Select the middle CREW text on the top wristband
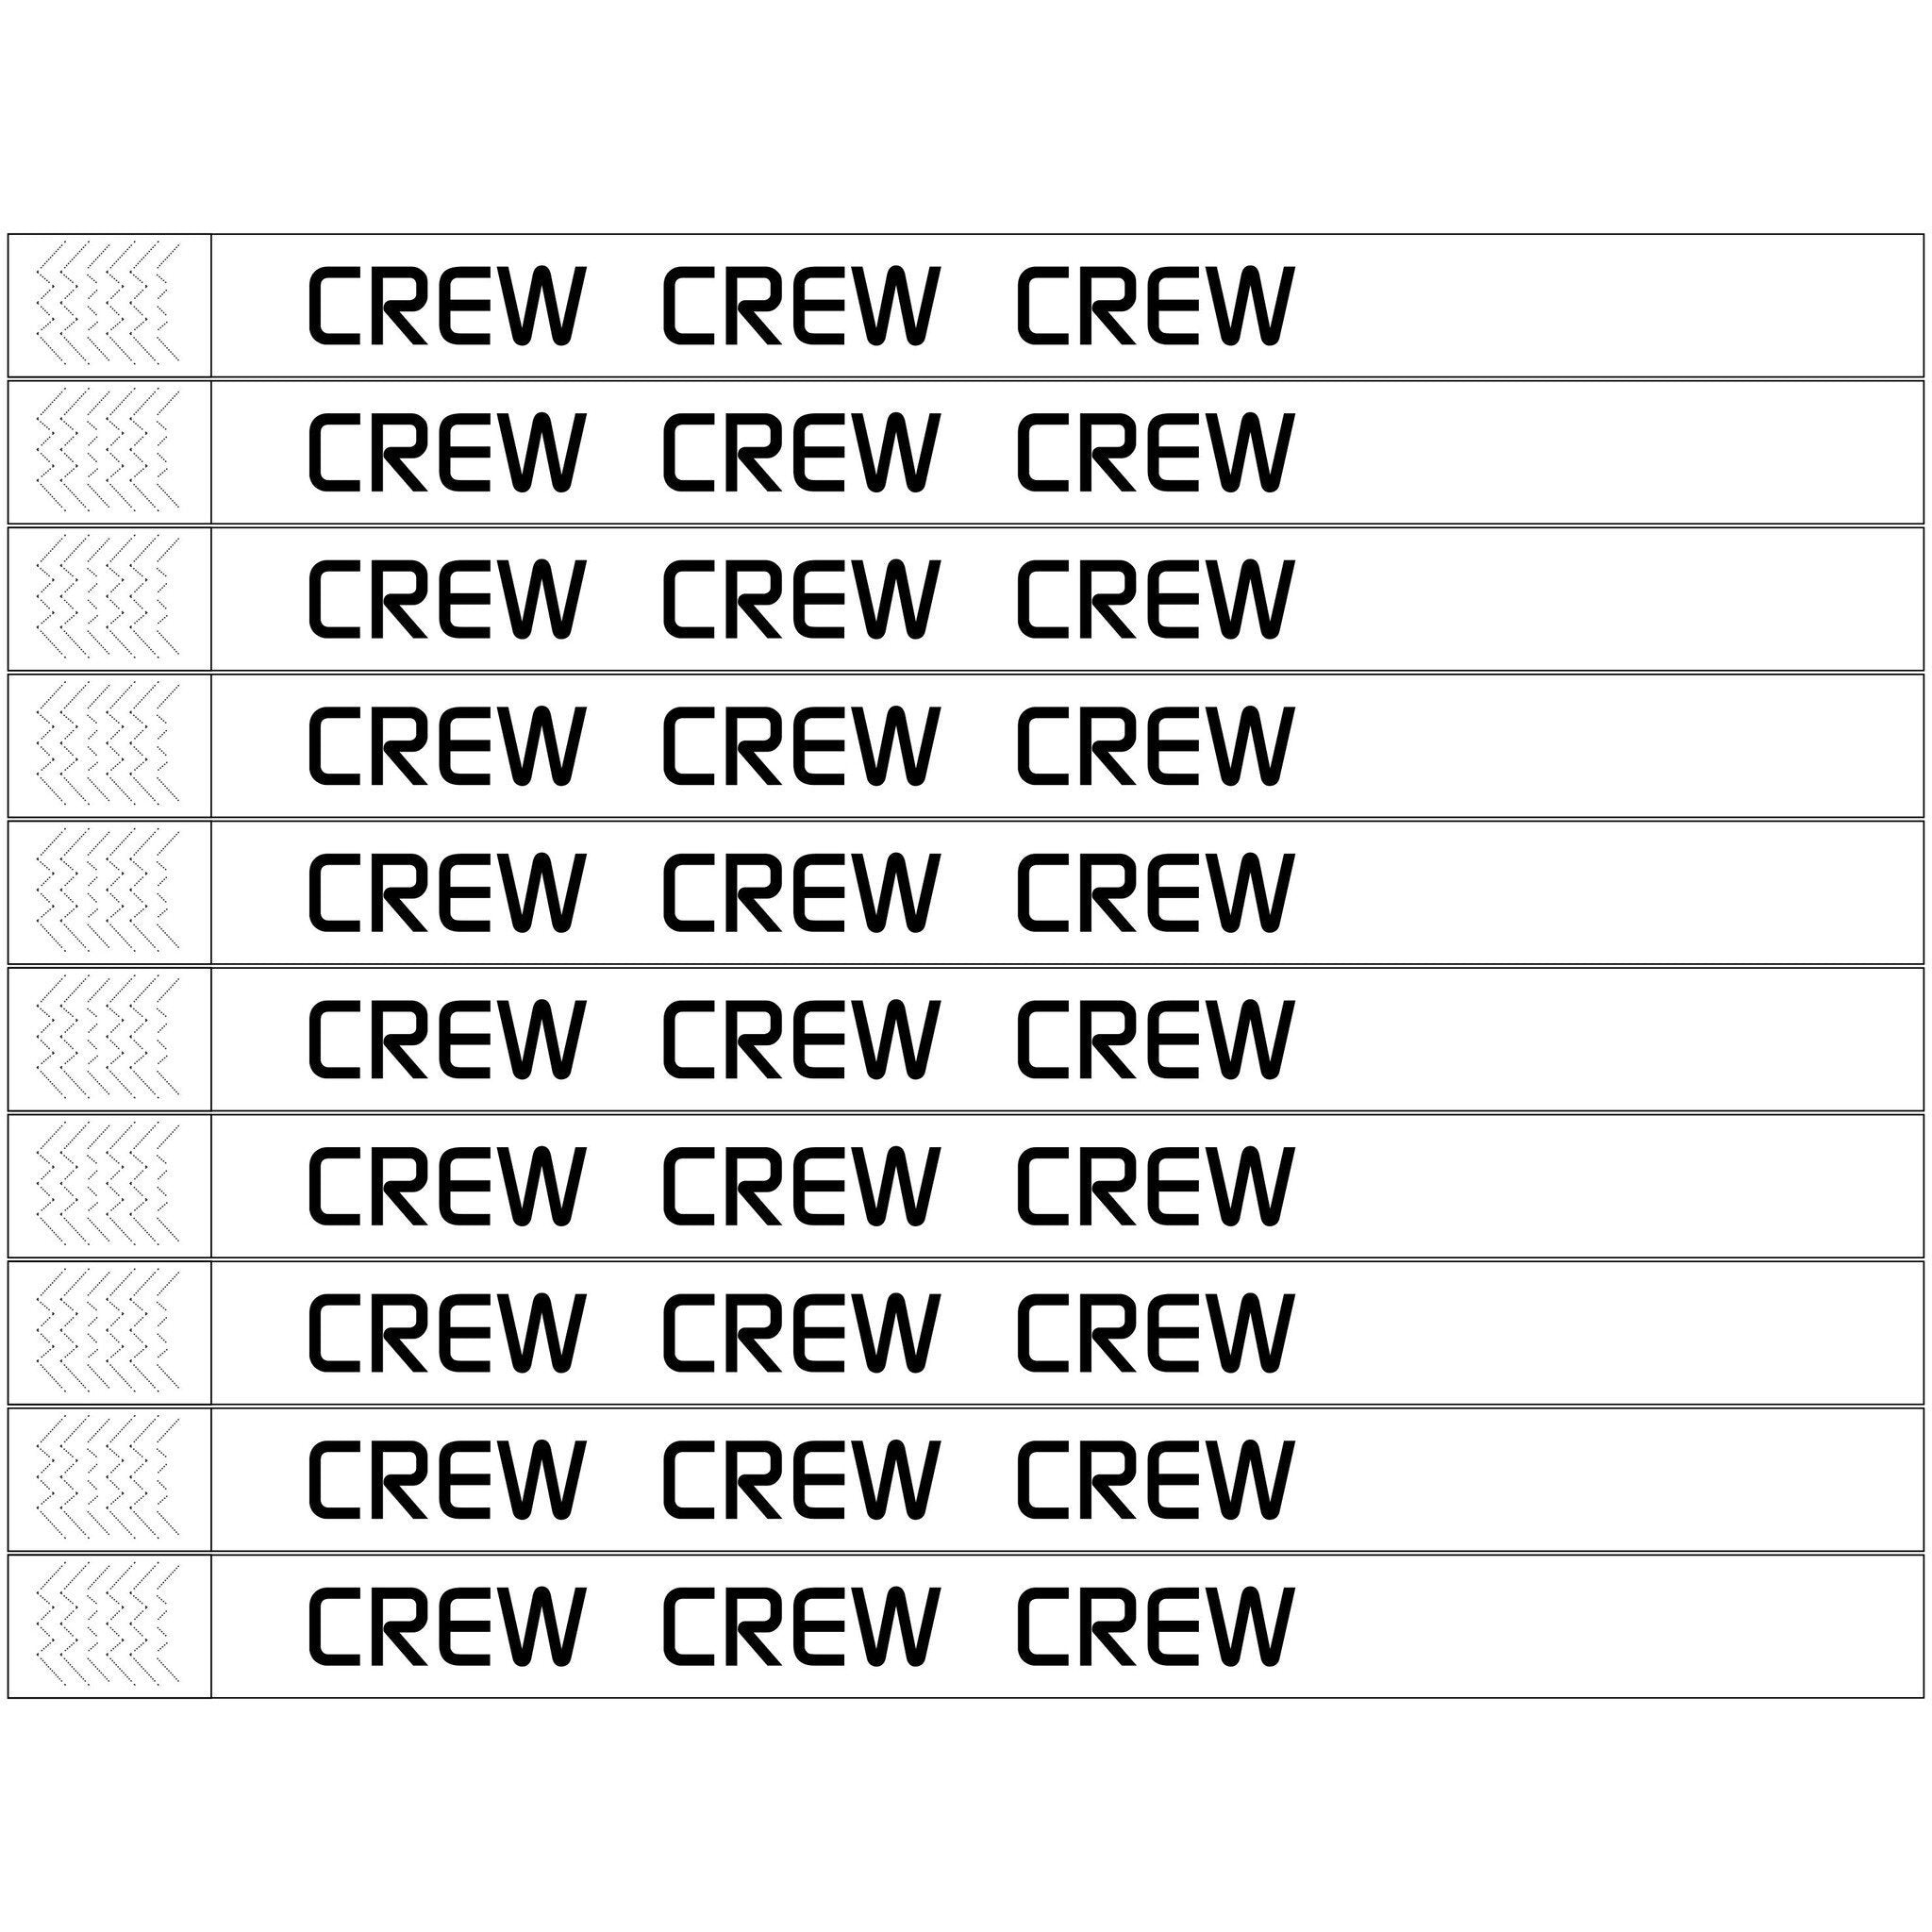Screen dimensions: 1932x1932 tap(800, 305)
